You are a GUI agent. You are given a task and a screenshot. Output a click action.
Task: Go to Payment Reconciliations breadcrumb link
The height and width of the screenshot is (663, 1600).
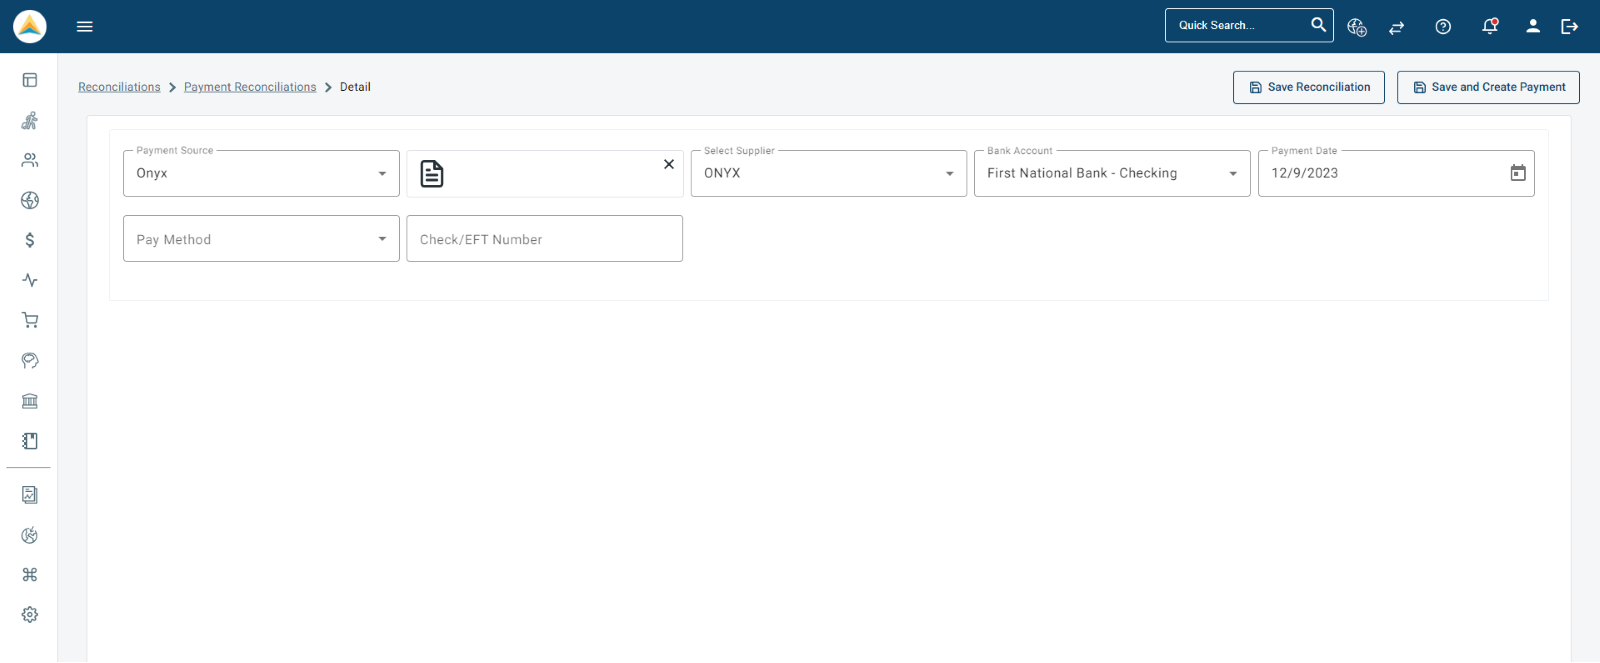tap(250, 87)
